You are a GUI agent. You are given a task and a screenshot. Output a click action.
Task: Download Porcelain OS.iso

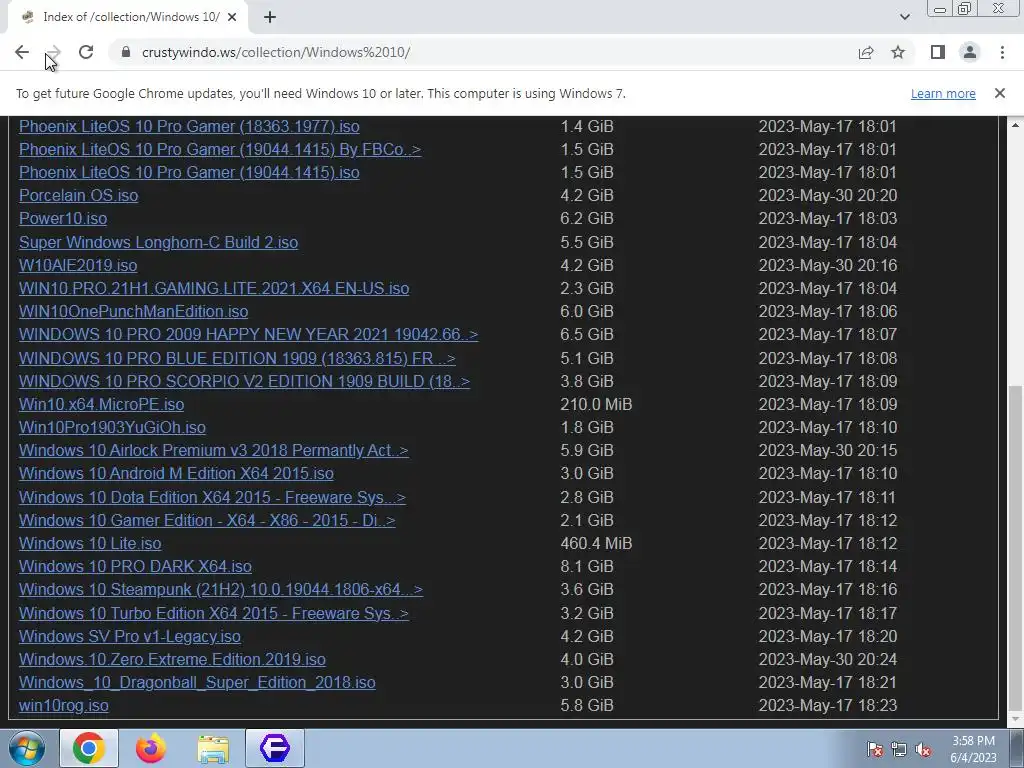[78, 195]
